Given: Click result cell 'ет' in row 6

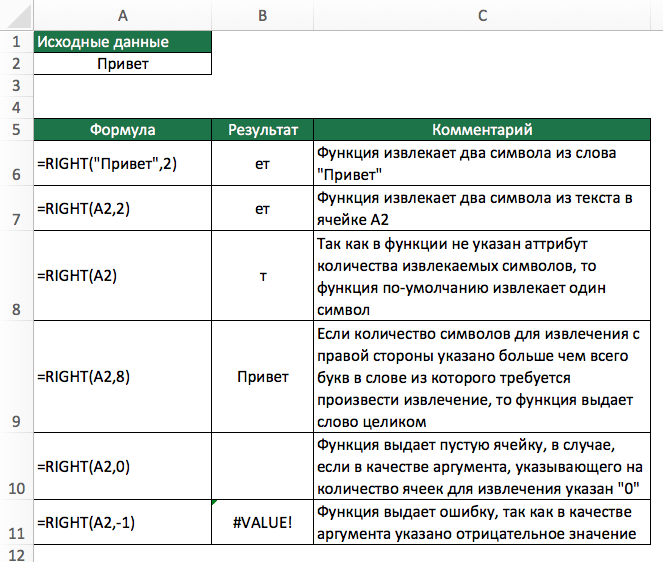Looking at the screenshot, I should [263, 163].
